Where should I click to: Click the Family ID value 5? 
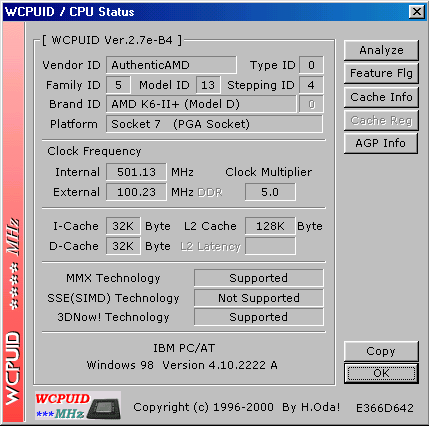tap(118, 85)
